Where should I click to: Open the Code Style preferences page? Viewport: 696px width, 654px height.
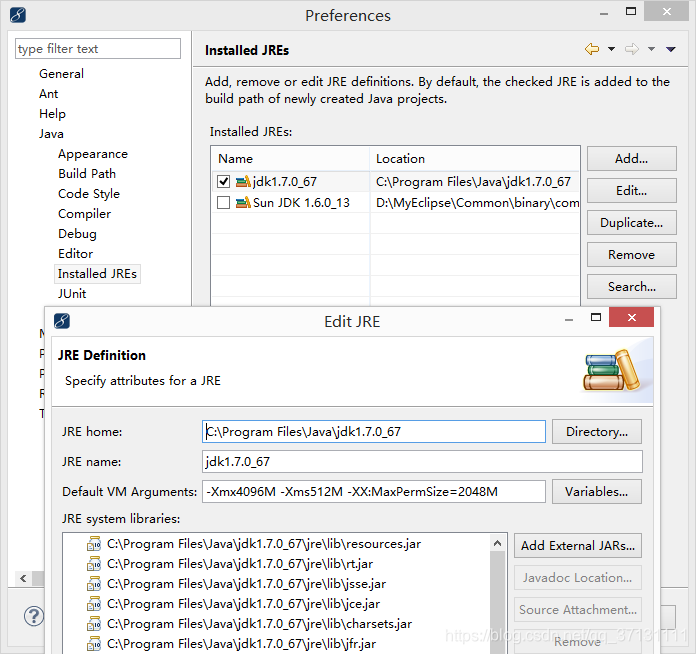point(89,194)
